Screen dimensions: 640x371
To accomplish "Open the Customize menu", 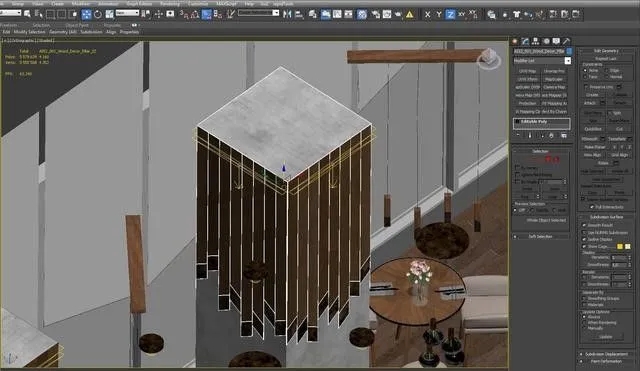I will click(198, 4).
